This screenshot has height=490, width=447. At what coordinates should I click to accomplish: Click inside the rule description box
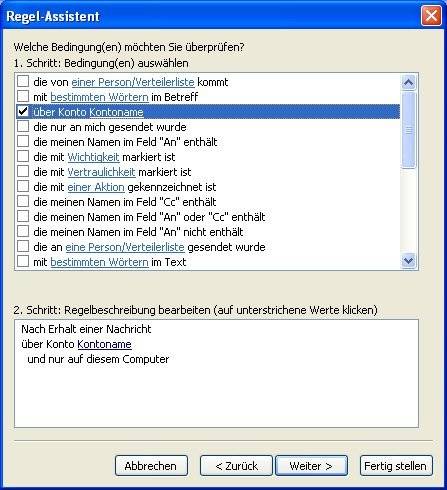point(216,393)
